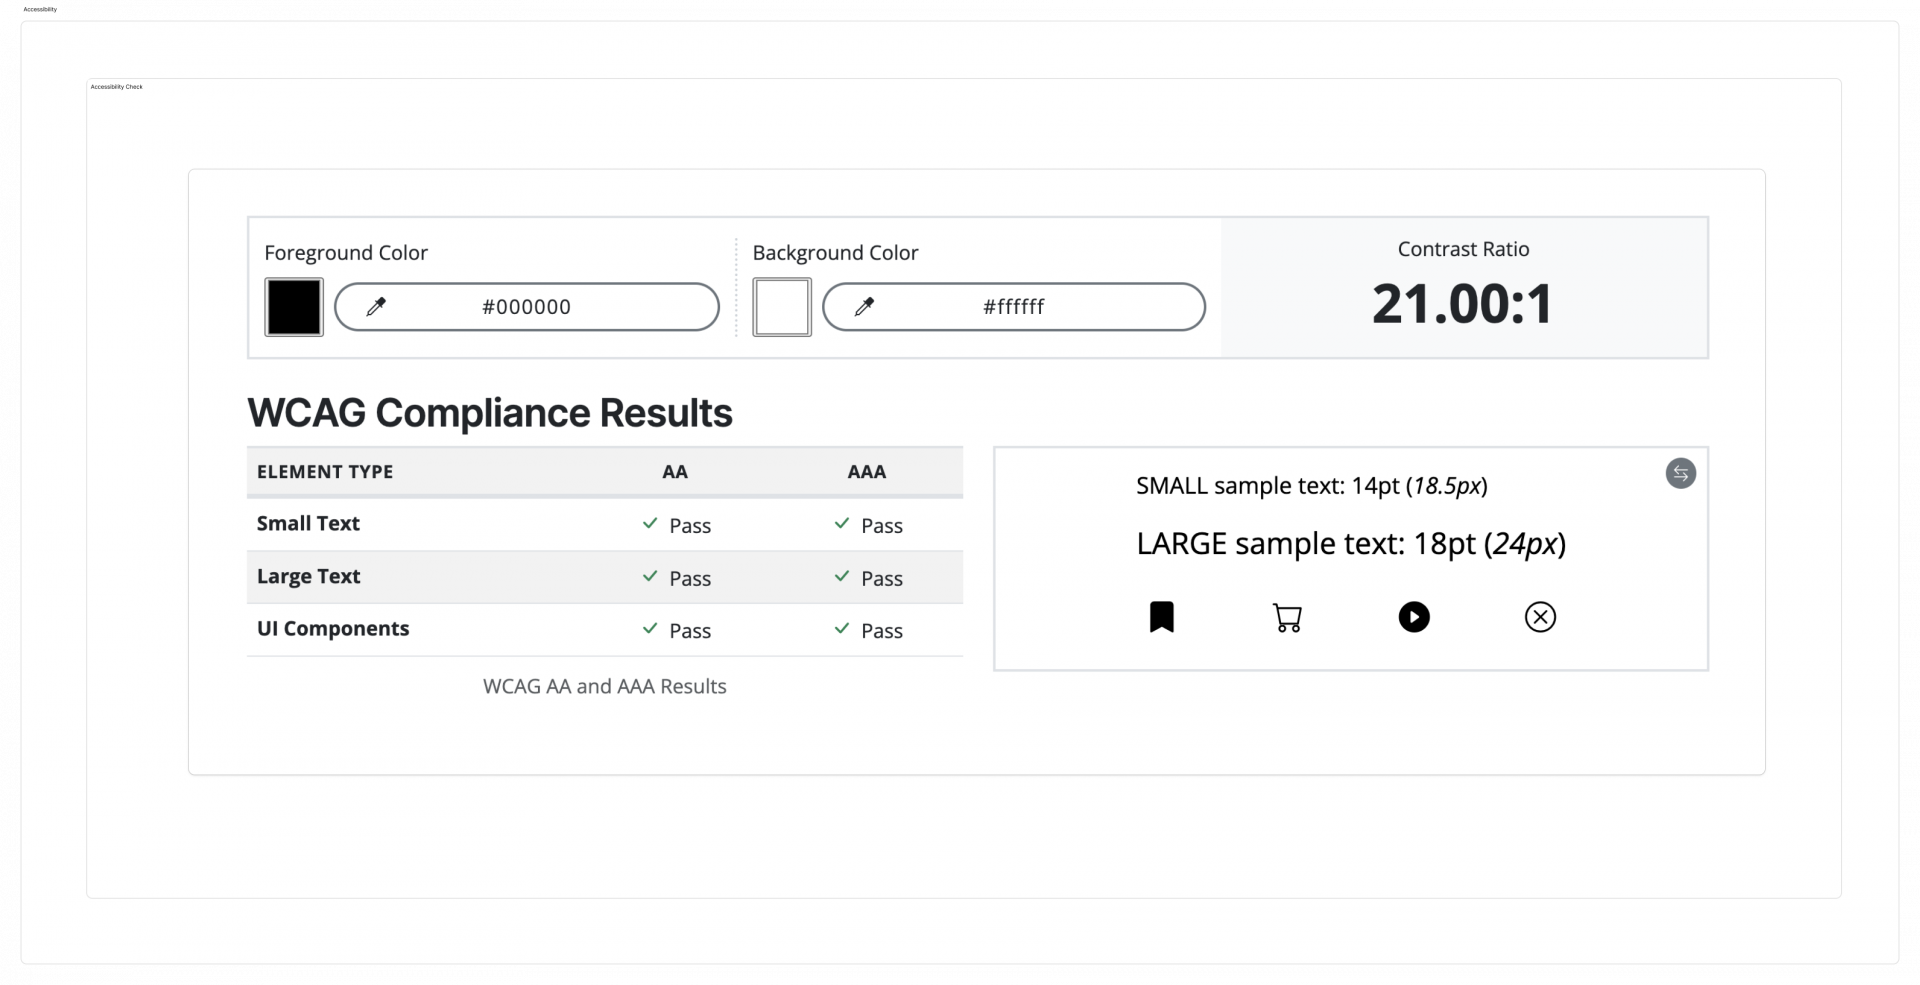The image size is (1920, 985).
Task: Click the Accessibility page title
Action: point(40,9)
